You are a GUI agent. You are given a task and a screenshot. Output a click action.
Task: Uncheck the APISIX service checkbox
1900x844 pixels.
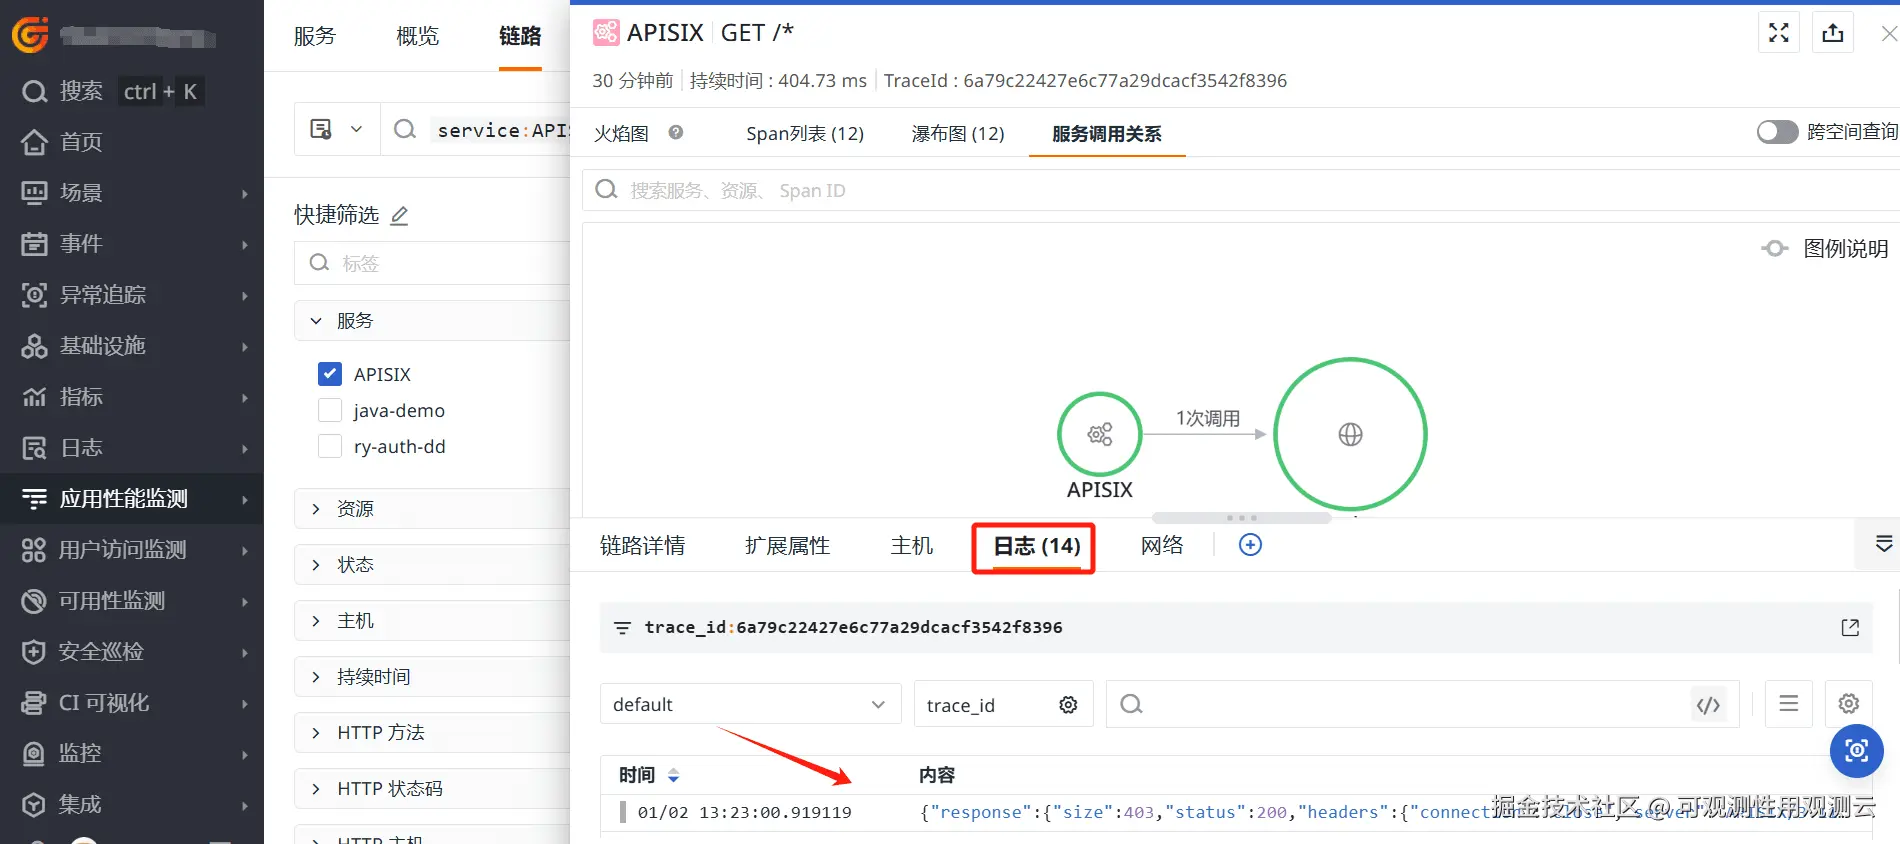[330, 374]
